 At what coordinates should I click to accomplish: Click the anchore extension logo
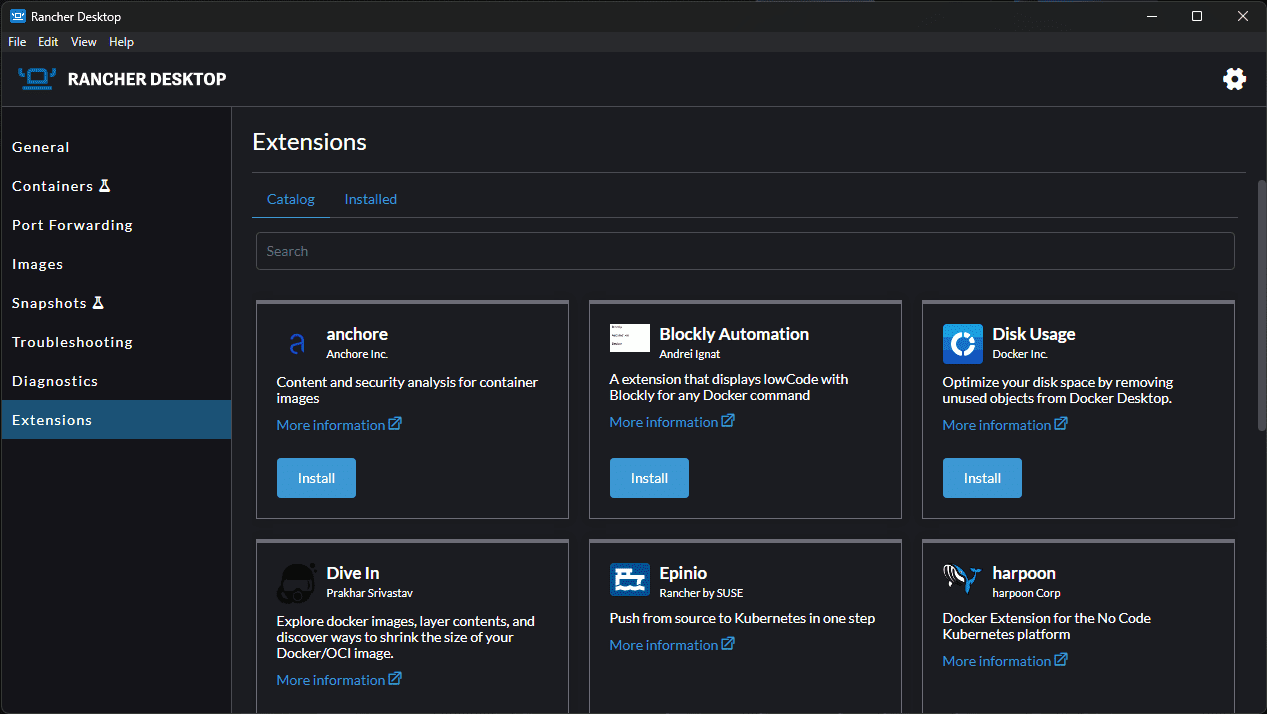296,344
